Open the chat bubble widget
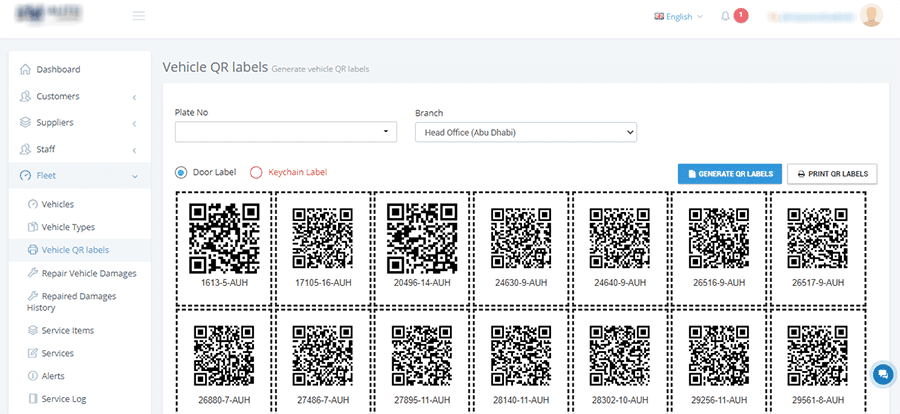 (883, 374)
